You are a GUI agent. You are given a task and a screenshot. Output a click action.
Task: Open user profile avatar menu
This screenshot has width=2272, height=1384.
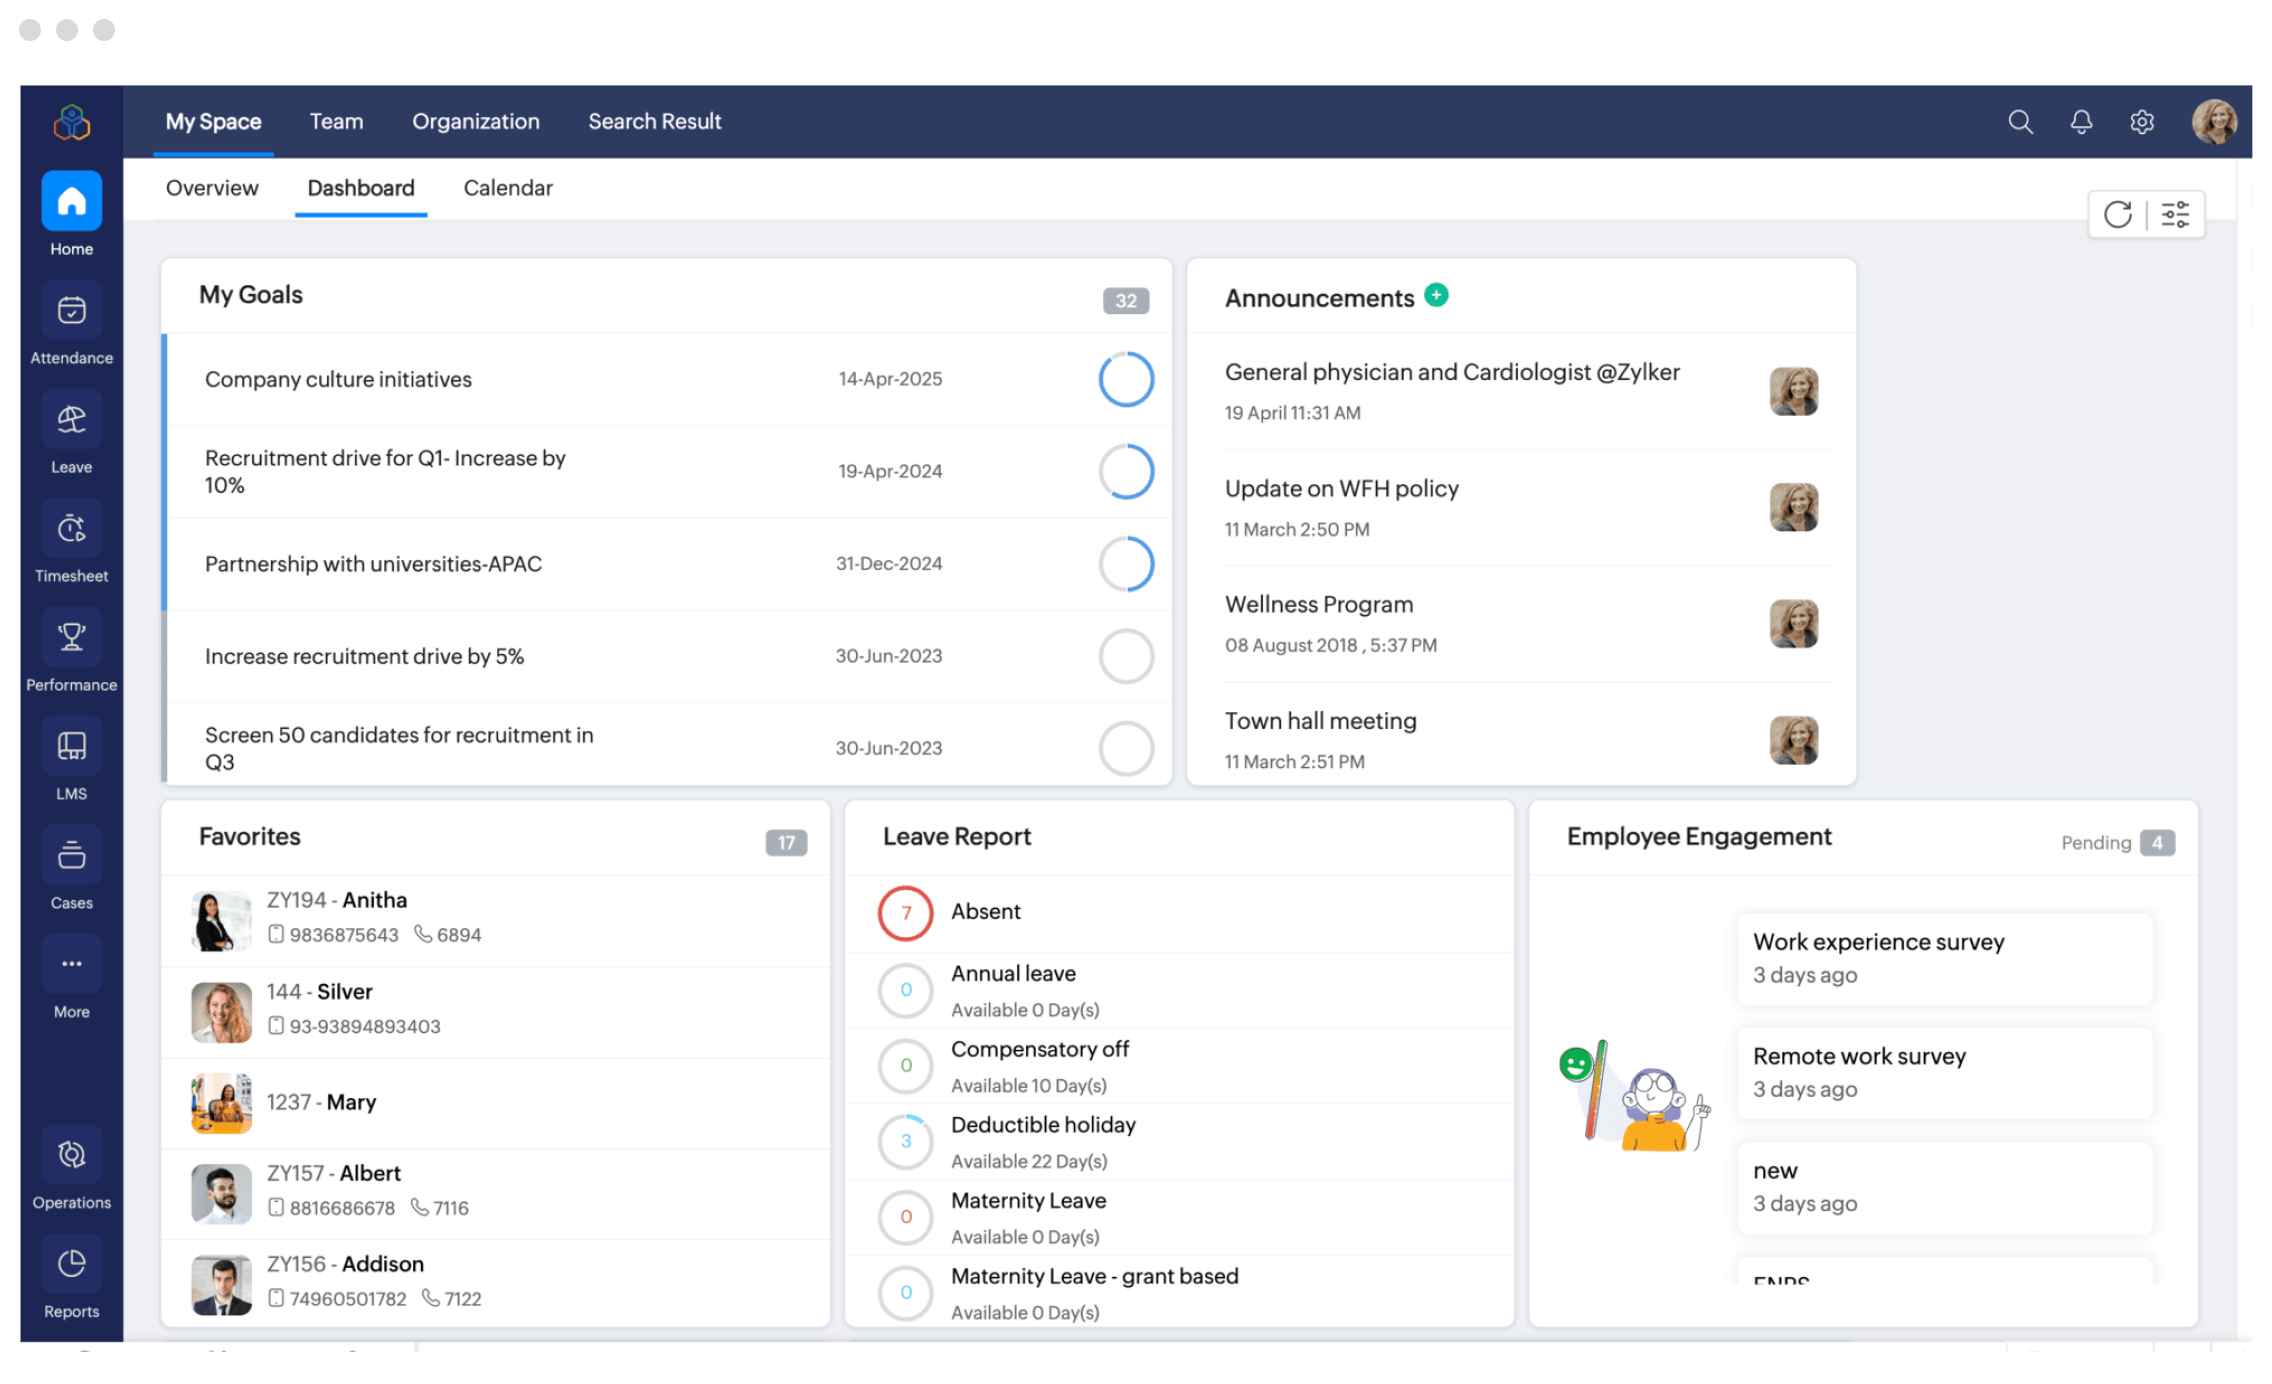2214,122
